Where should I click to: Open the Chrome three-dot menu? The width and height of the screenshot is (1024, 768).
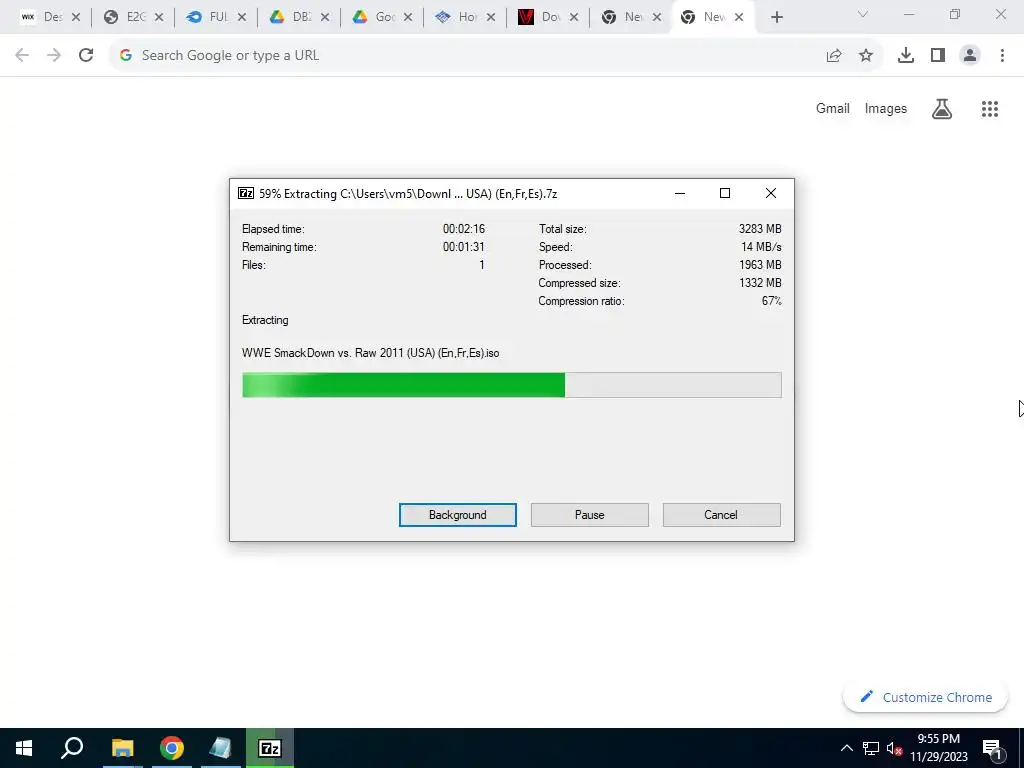click(x=1002, y=56)
